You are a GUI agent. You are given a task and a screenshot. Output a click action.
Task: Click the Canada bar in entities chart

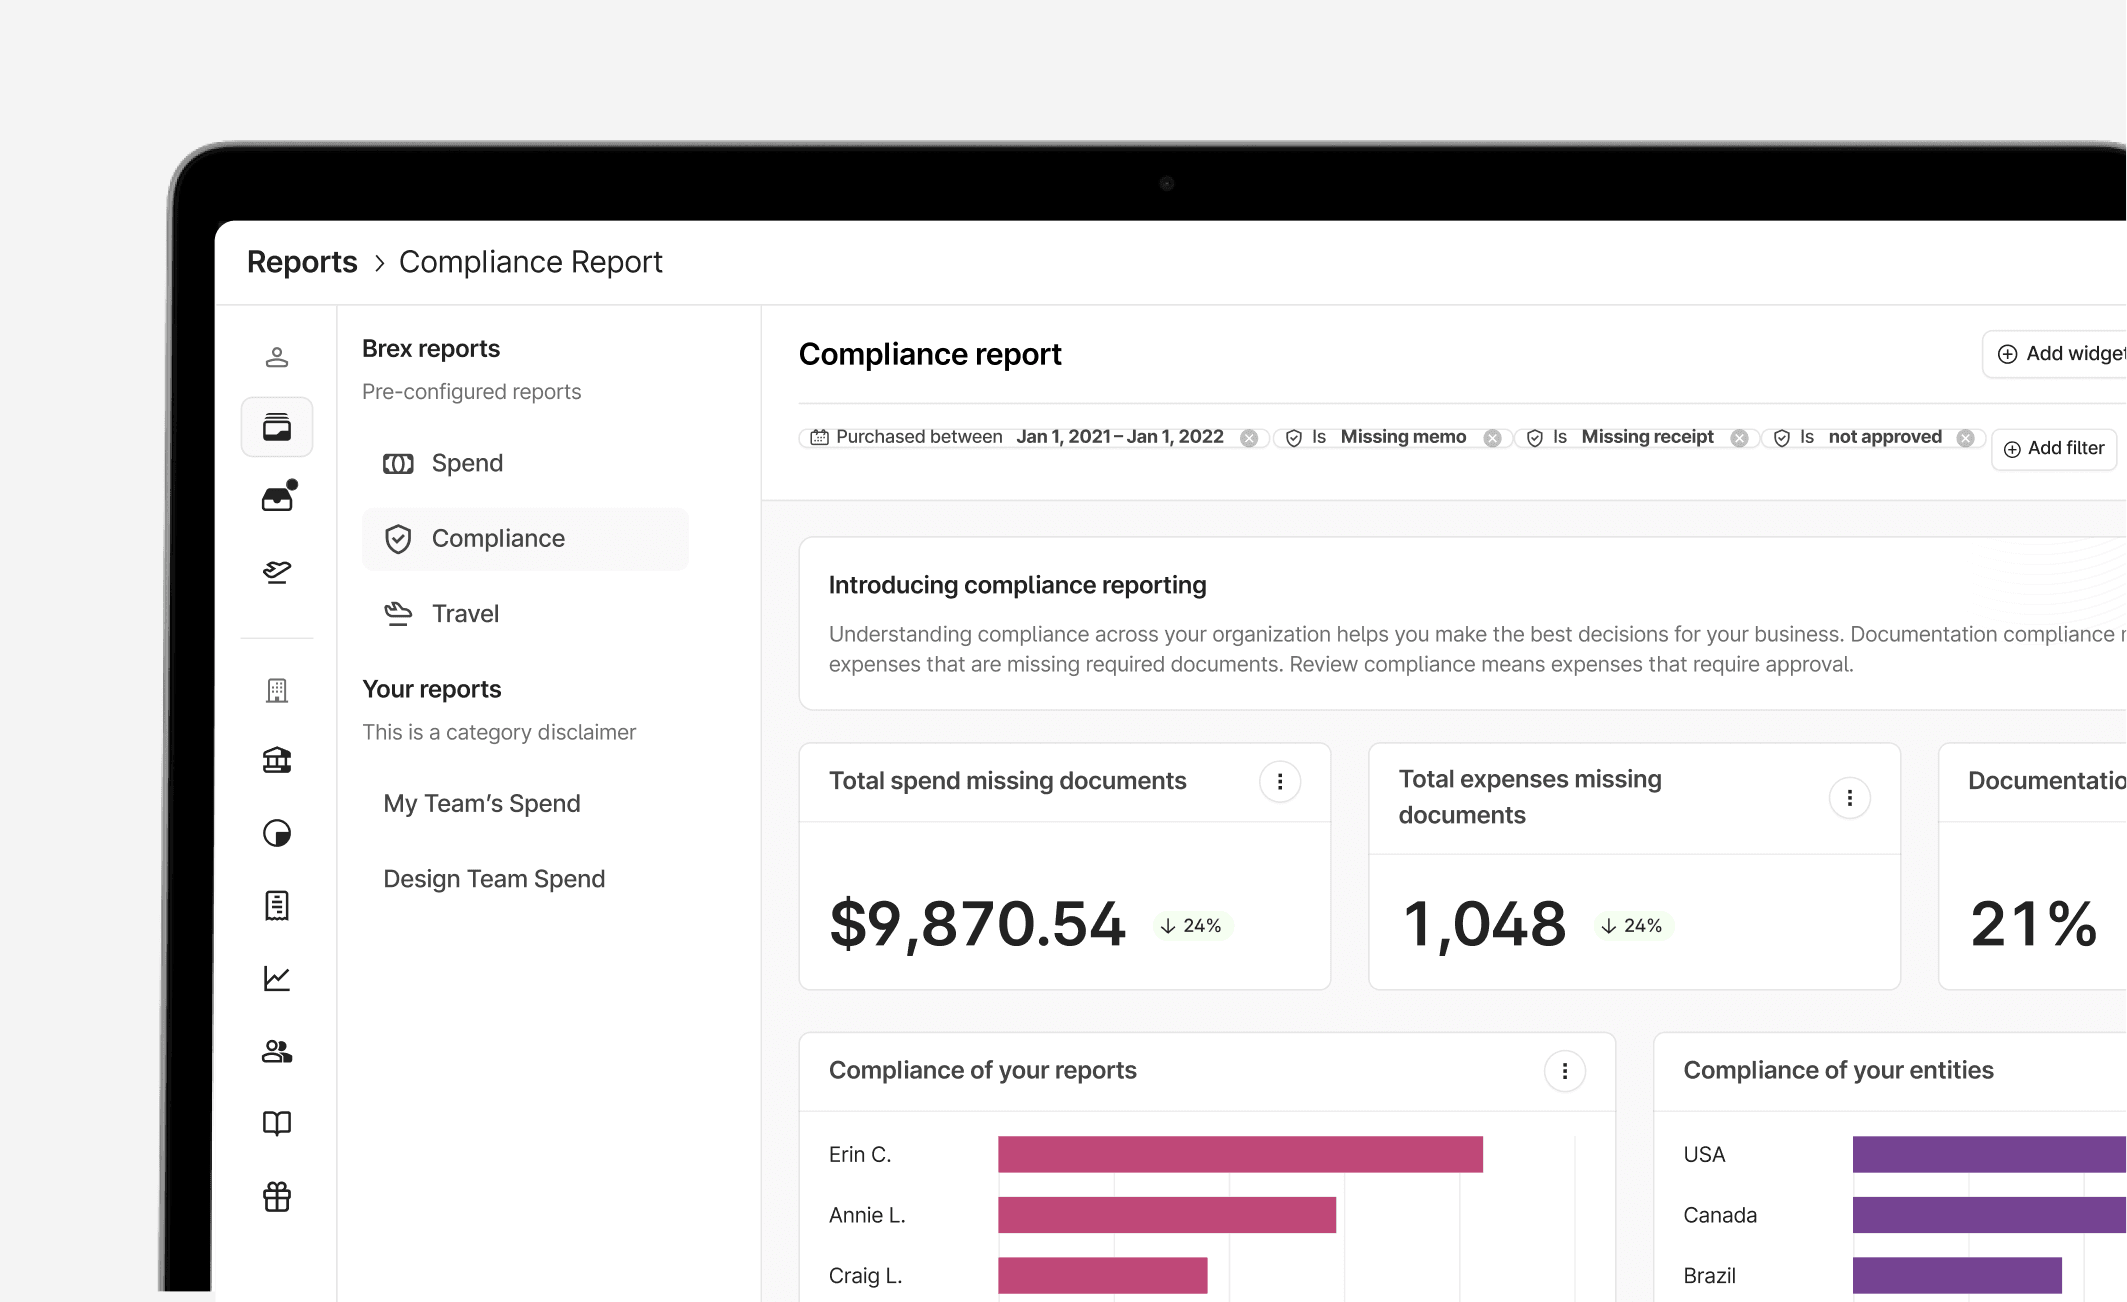[x=1990, y=1215]
